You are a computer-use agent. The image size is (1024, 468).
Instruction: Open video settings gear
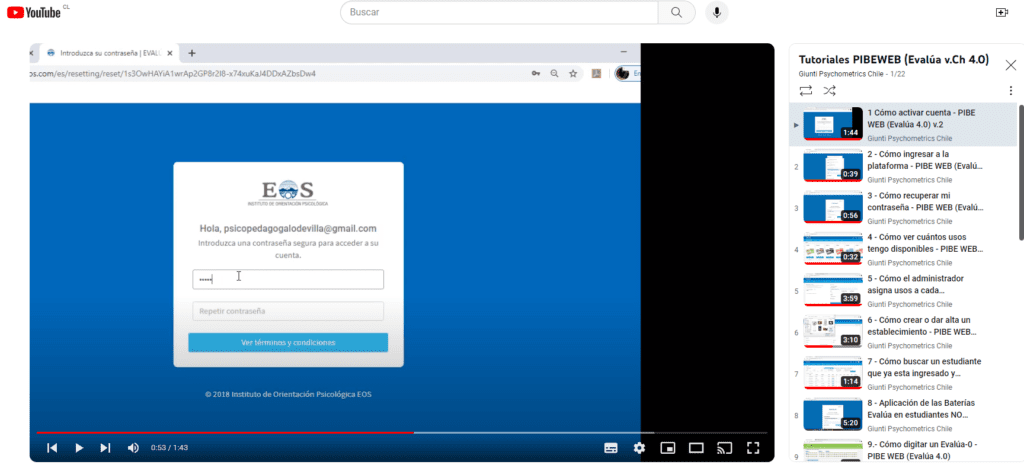coord(639,448)
